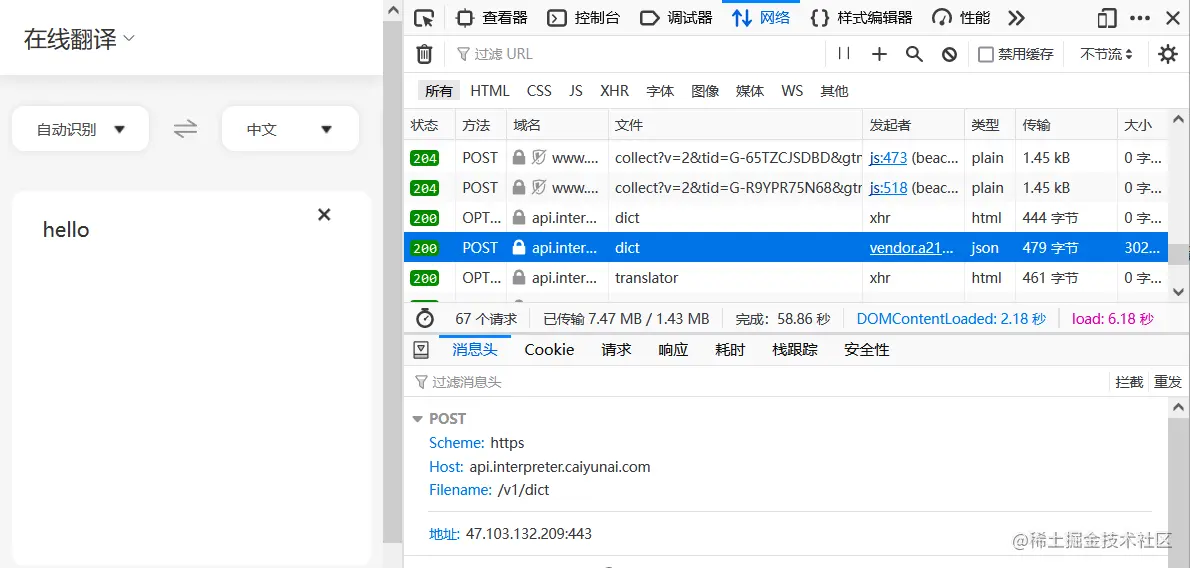This screenshot has width=1190, height=568.
Task: Open the 调试器 debugger tab
Action: (x=676, y=18)
